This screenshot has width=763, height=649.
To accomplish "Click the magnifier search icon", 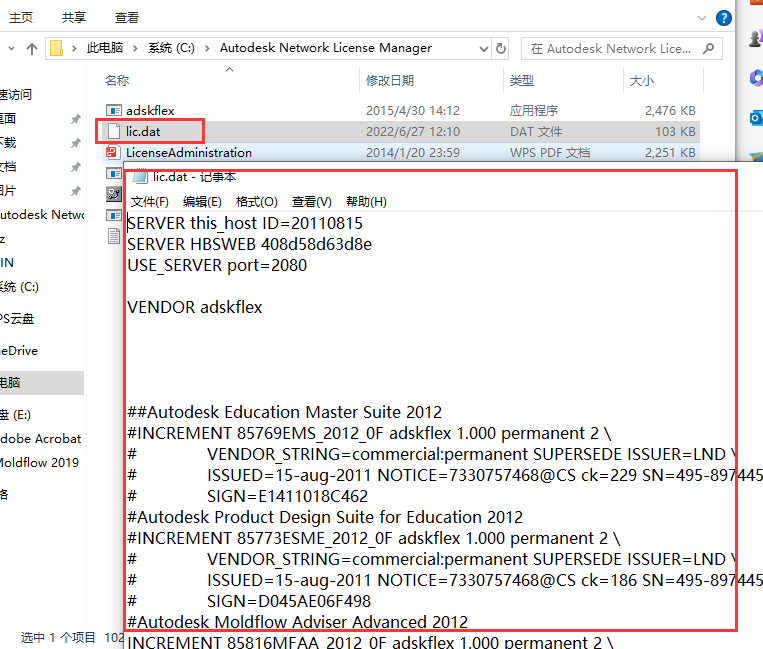I will point(708,48).
